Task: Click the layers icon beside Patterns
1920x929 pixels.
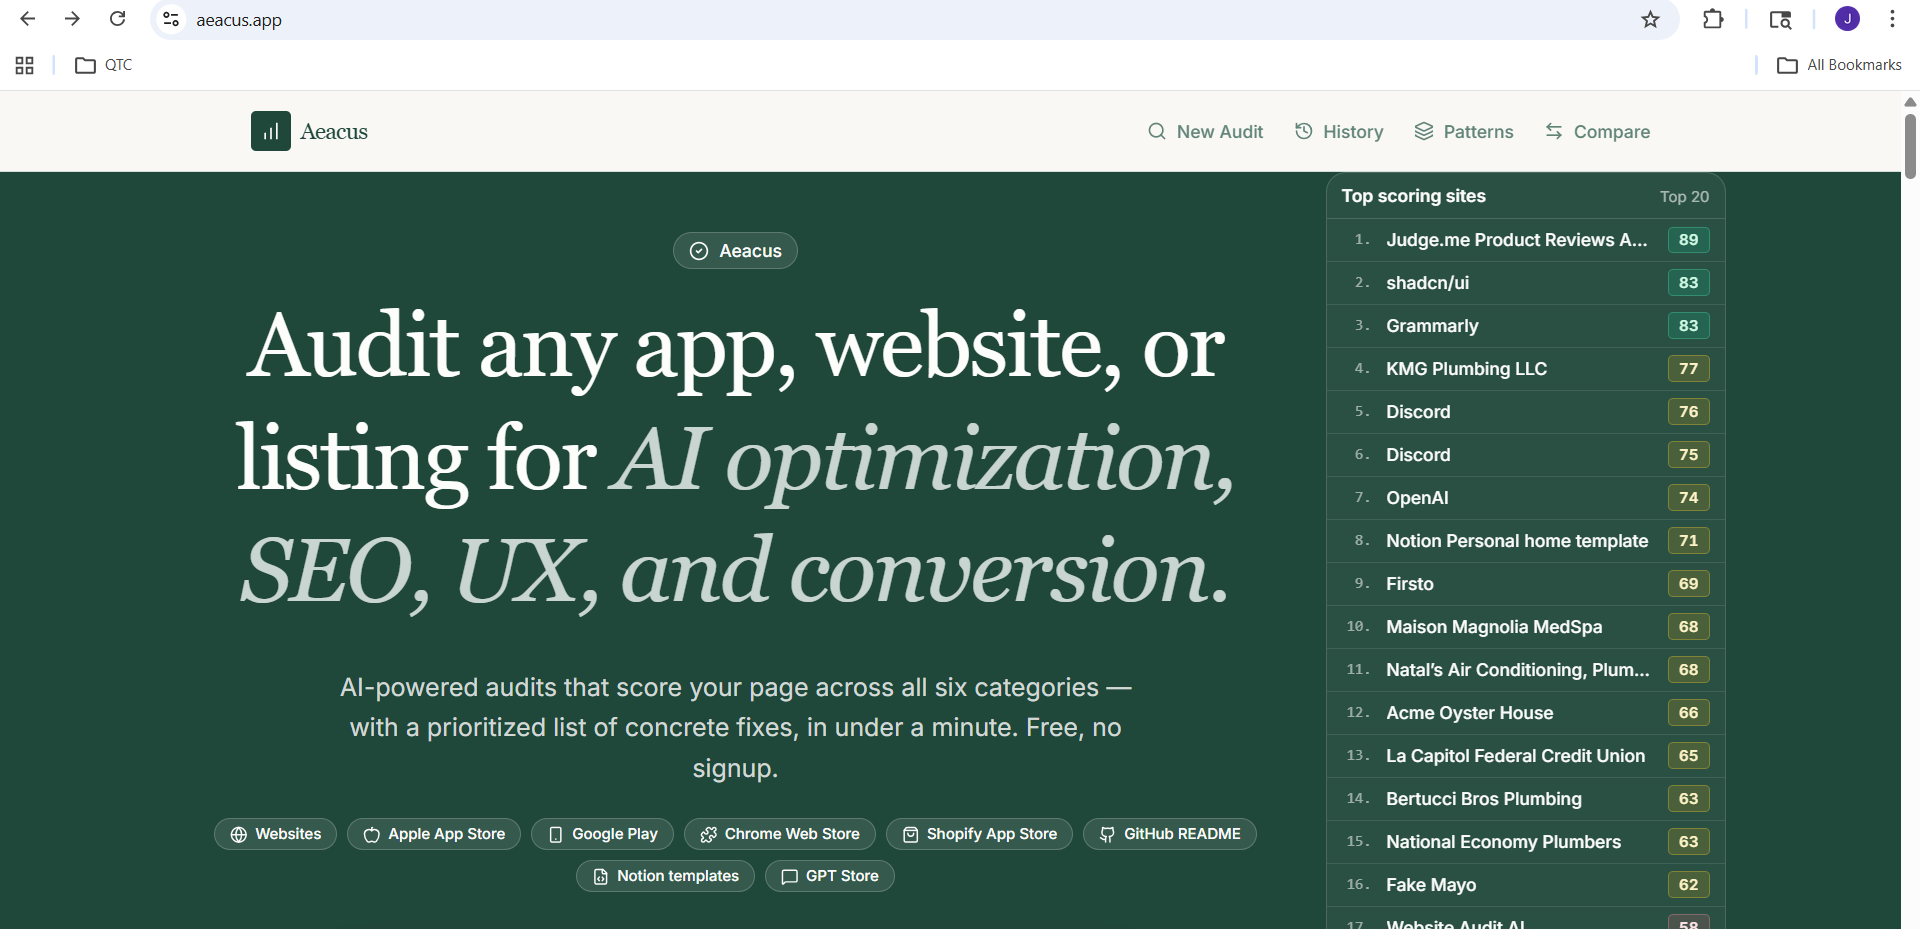Action: 1424,131
